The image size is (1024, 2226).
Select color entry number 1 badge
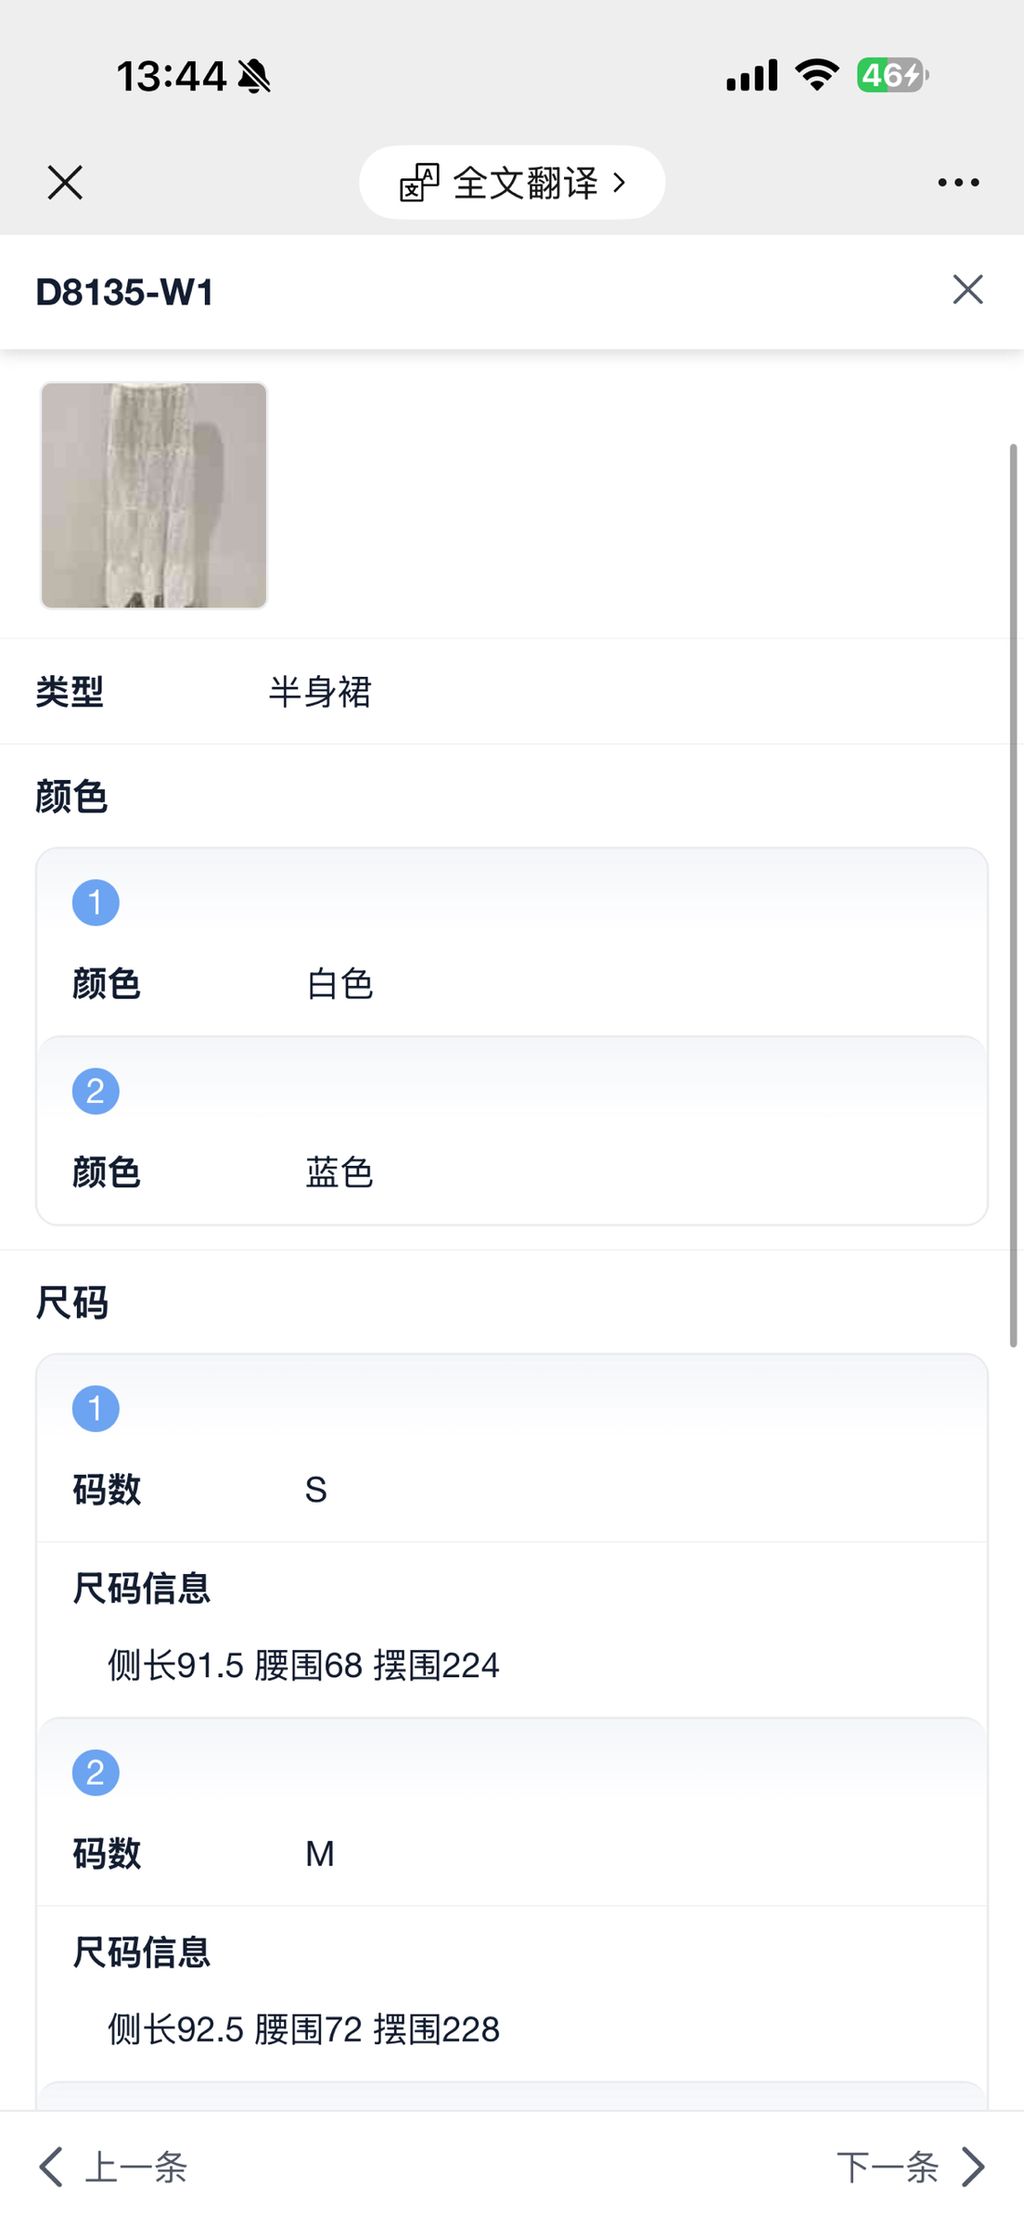[96, 903]
